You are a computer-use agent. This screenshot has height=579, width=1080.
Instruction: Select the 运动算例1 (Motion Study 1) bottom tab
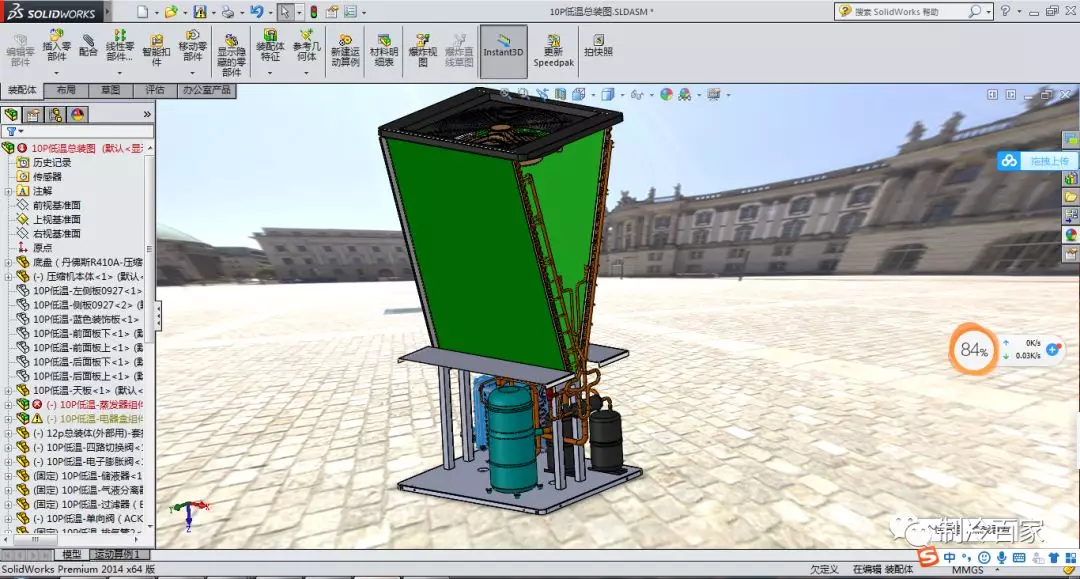tap(117, 554)
